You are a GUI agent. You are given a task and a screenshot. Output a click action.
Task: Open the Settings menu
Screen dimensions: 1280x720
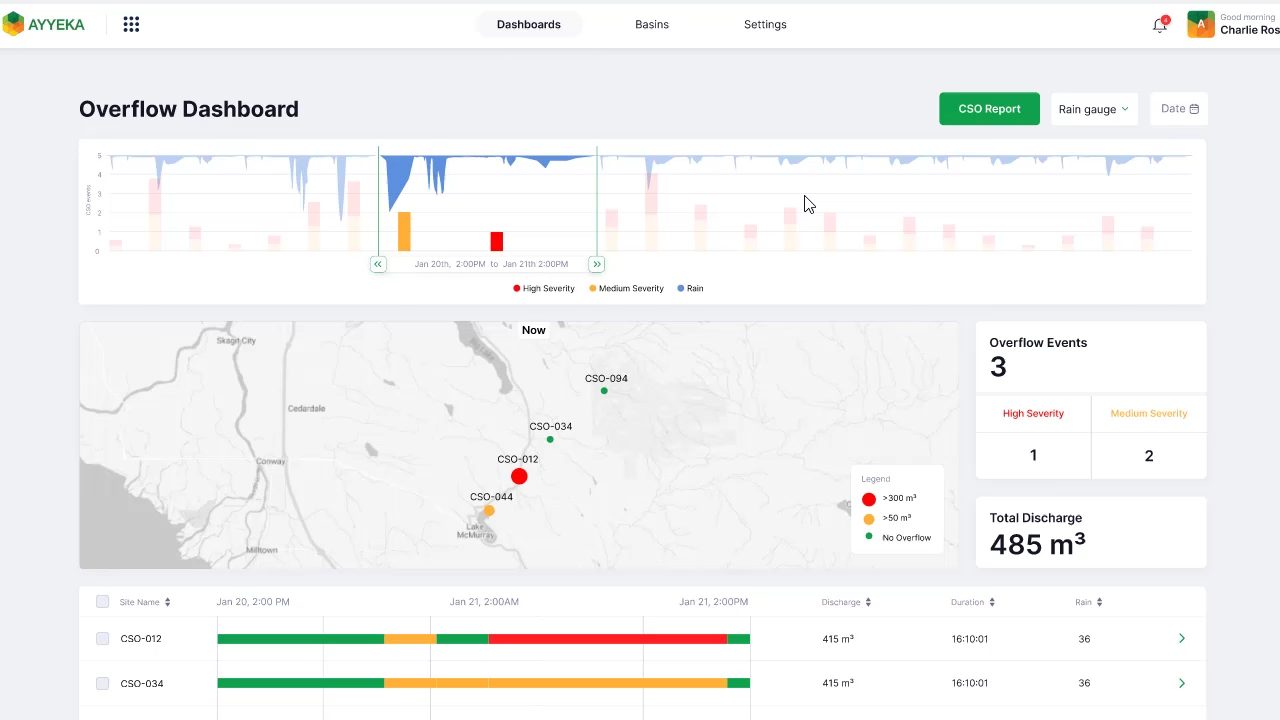coord(765,24)
